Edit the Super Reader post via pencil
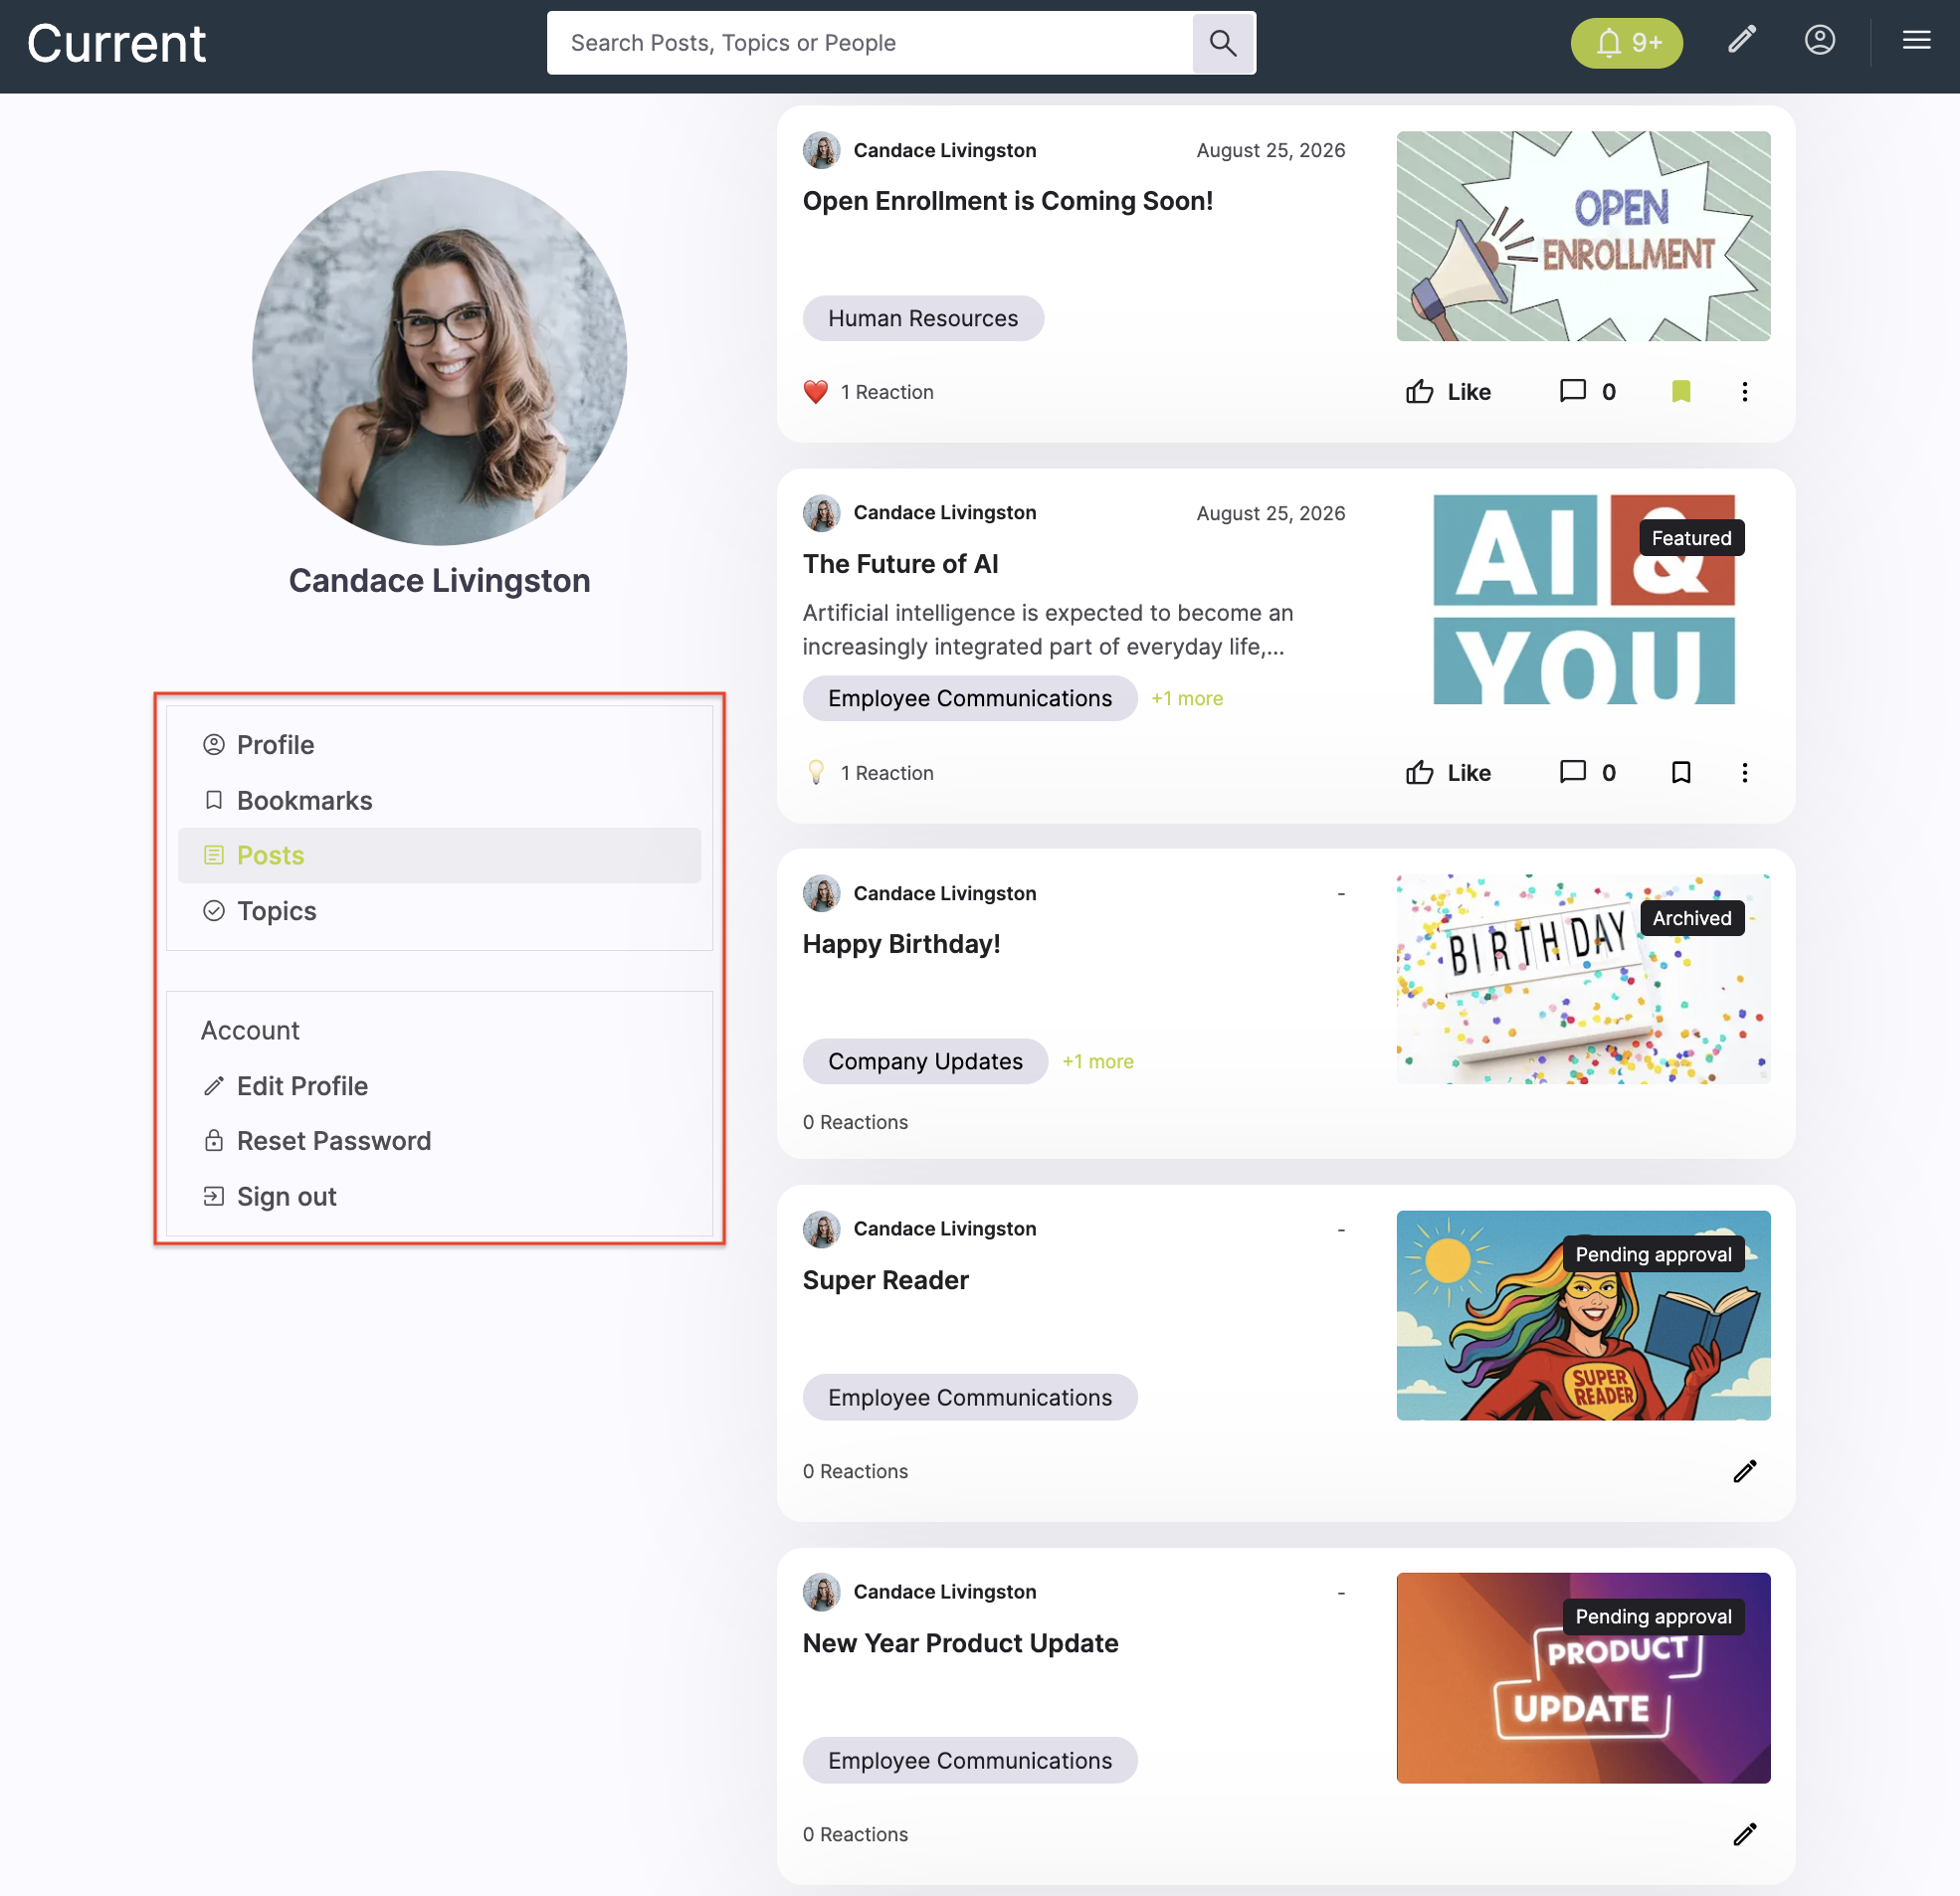Viewport: 1960px width, 1896px height. [1744, 1471]
